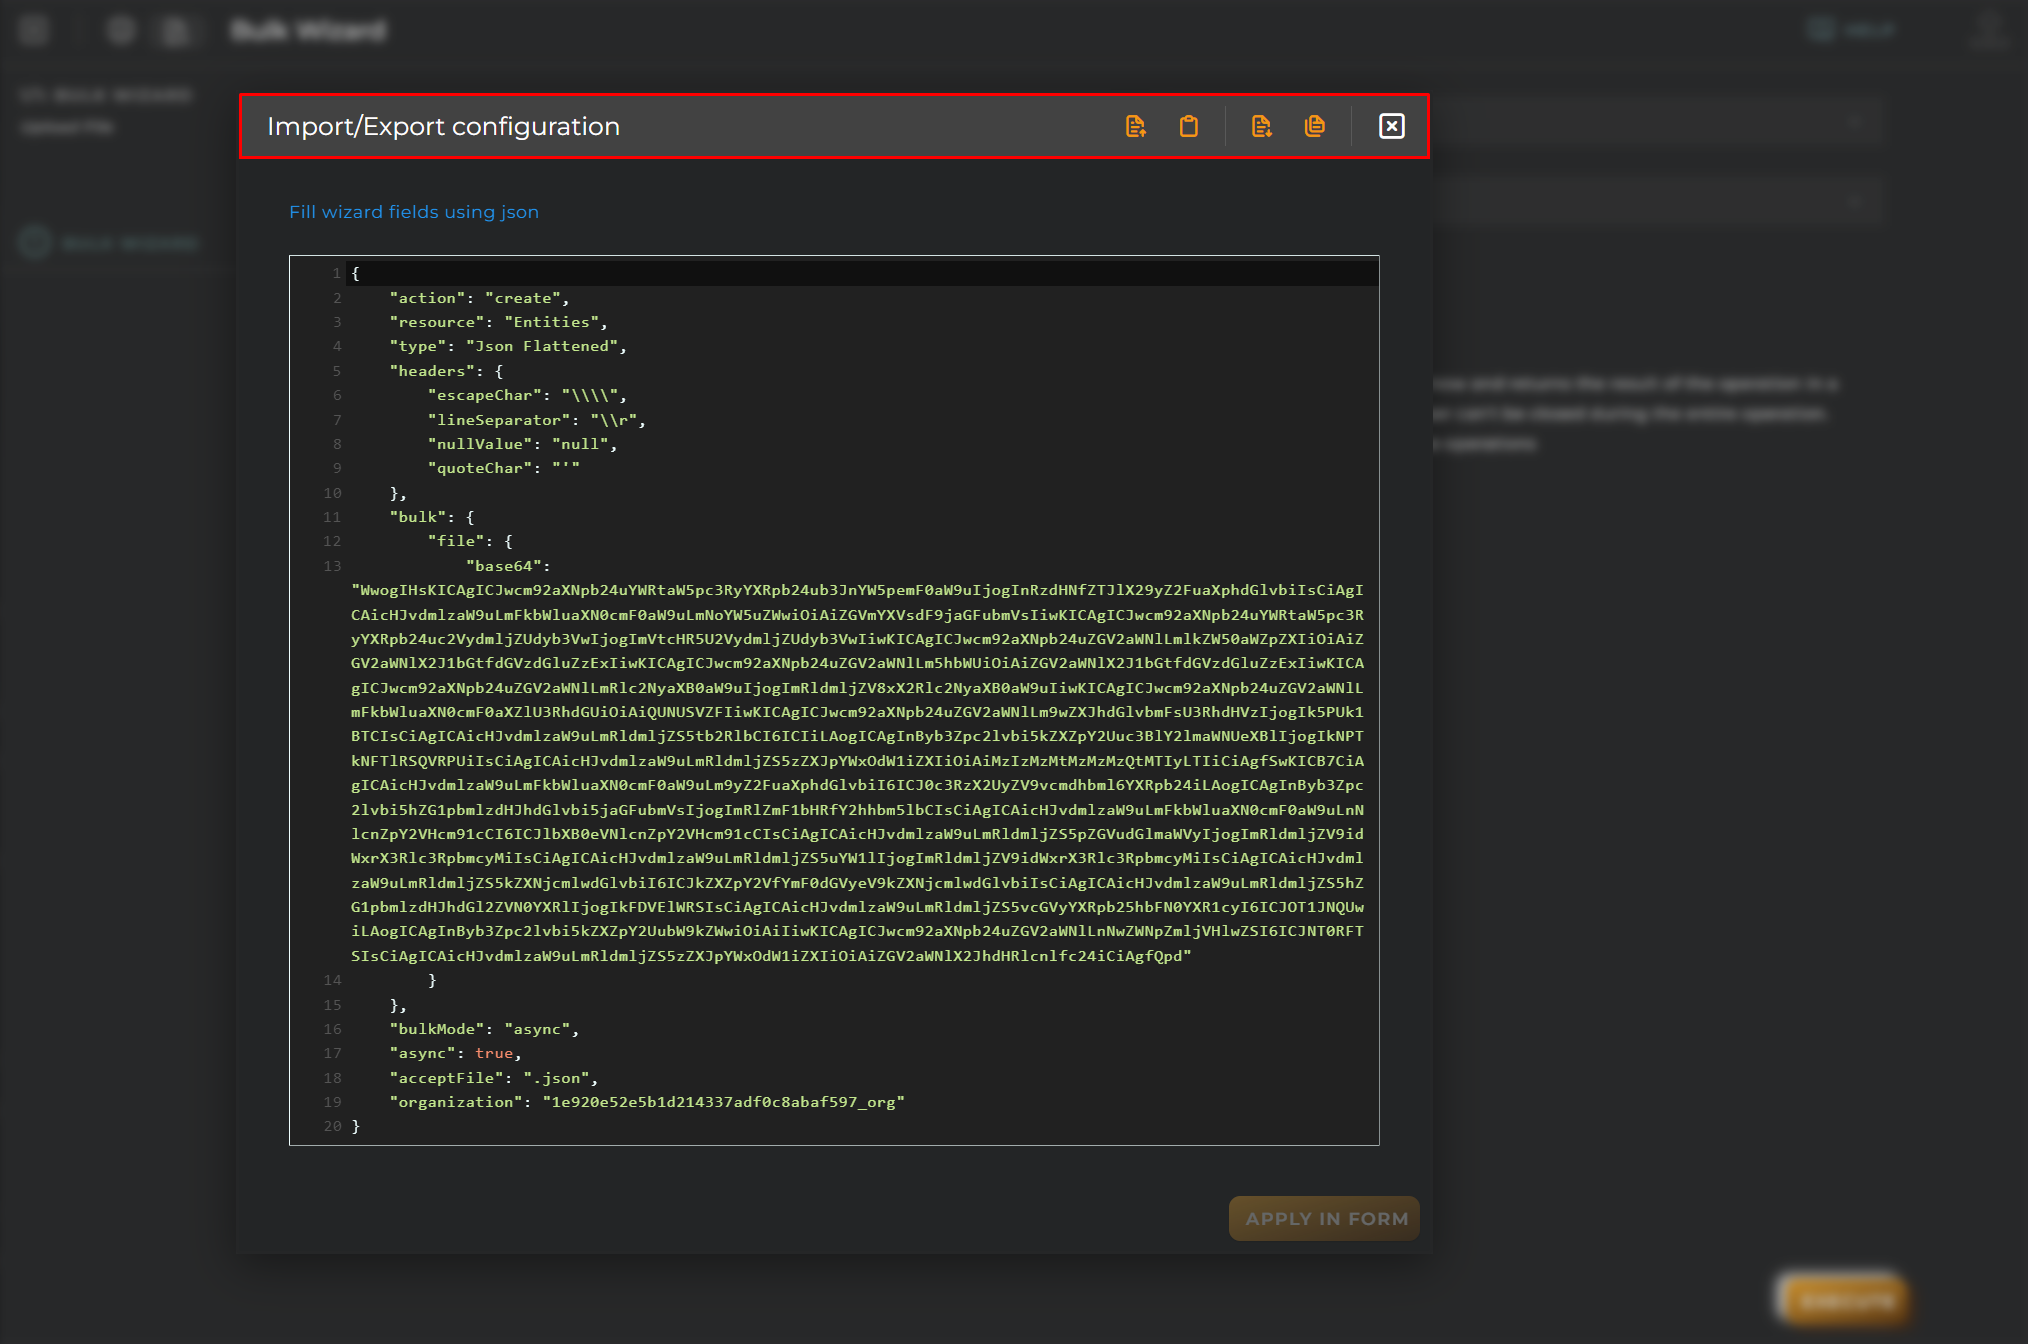Viewport: 2028px width, 1344px height.
Task: Click the "nullValue": "null" line
Action: (x=522, y=444)
